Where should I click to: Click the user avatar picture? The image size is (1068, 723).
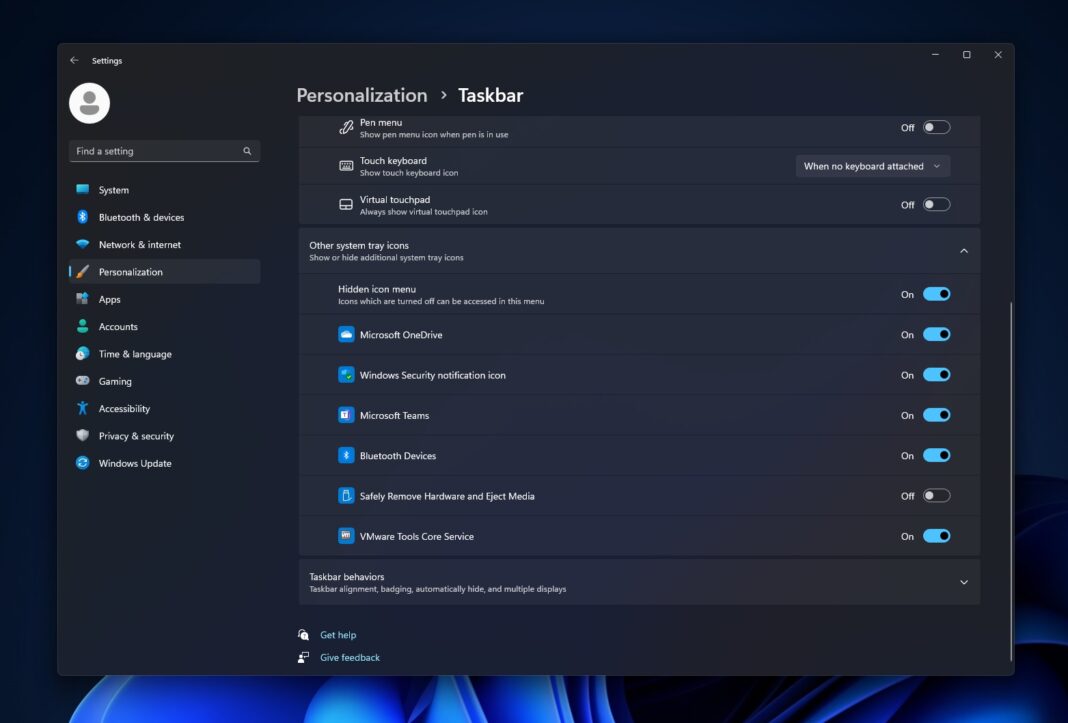coord(89,102)
